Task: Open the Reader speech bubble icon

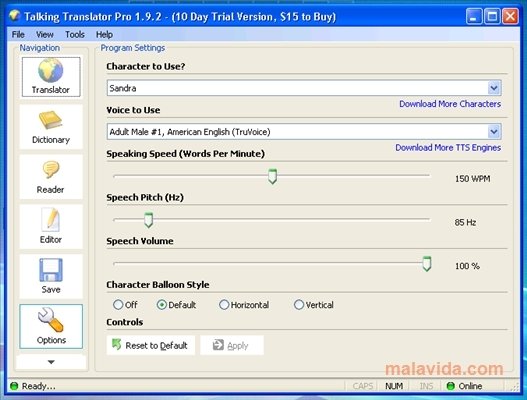Action: tap(51, 170)
